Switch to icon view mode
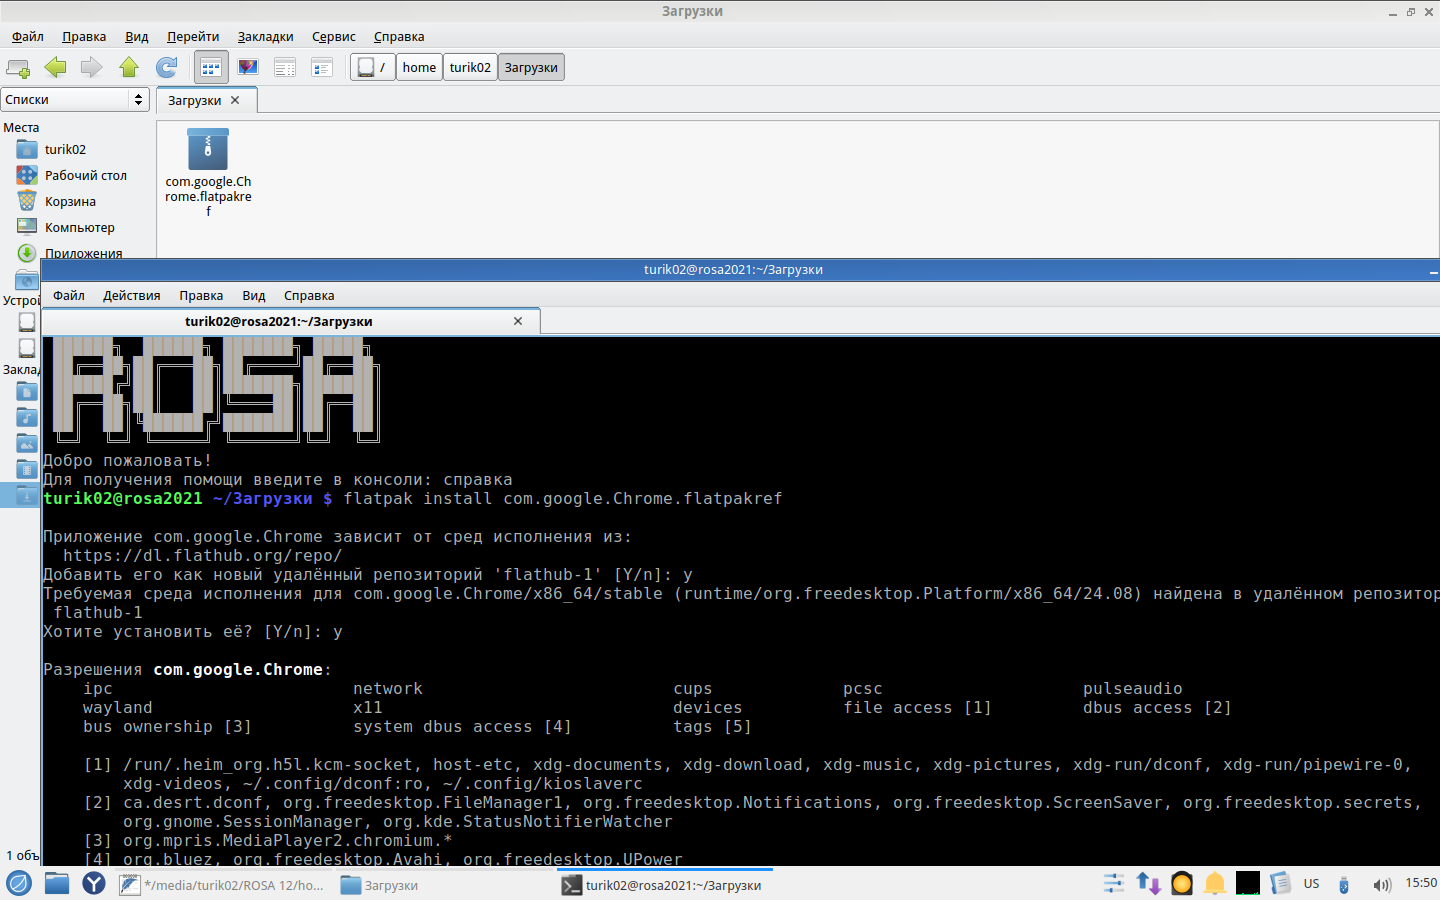This screenshot has height=900, width=1440. [x=211, y=68]
